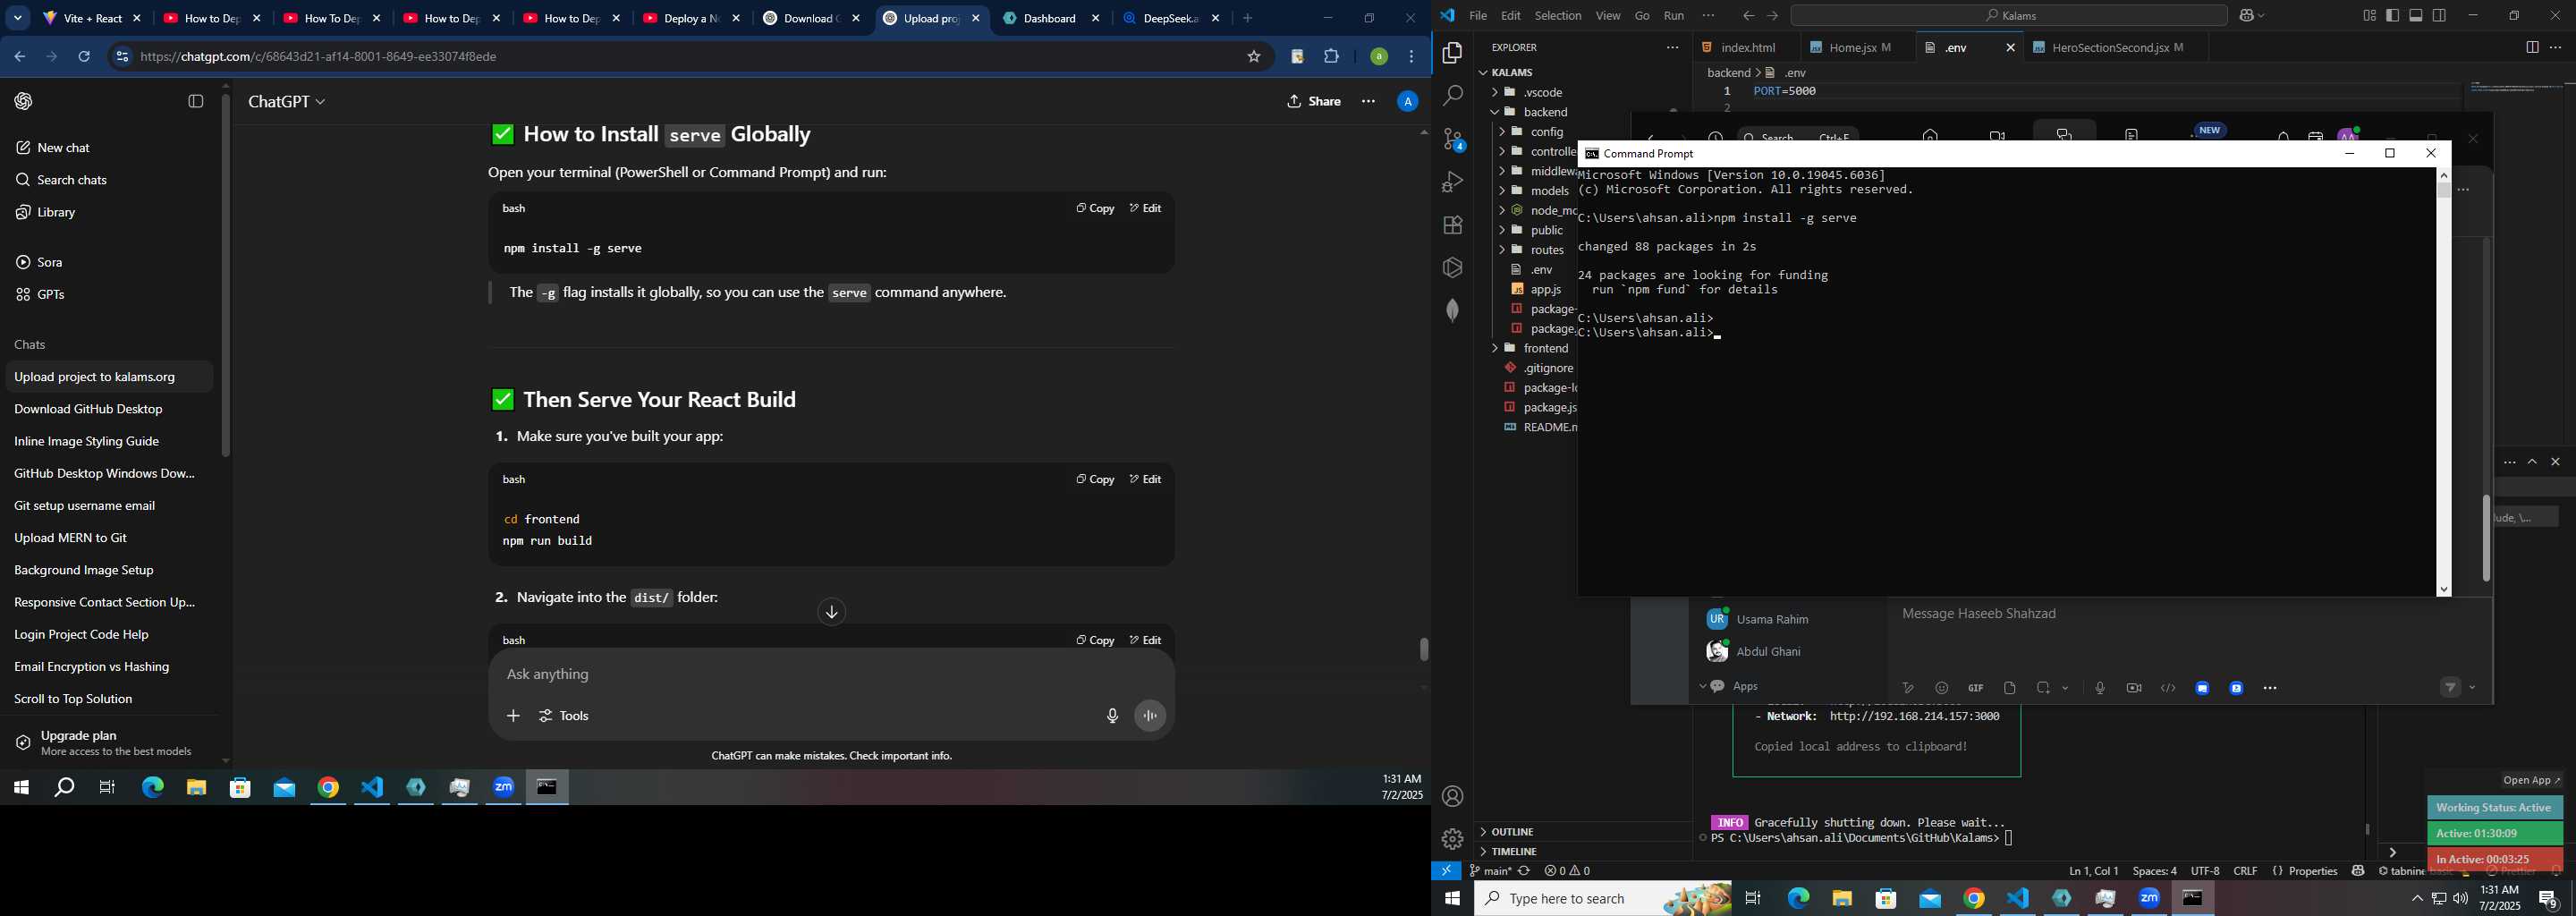This screenshot has height=916, width=2576.
Task: Start a New chat in ChatGPT
Action: tap(108, 148)
